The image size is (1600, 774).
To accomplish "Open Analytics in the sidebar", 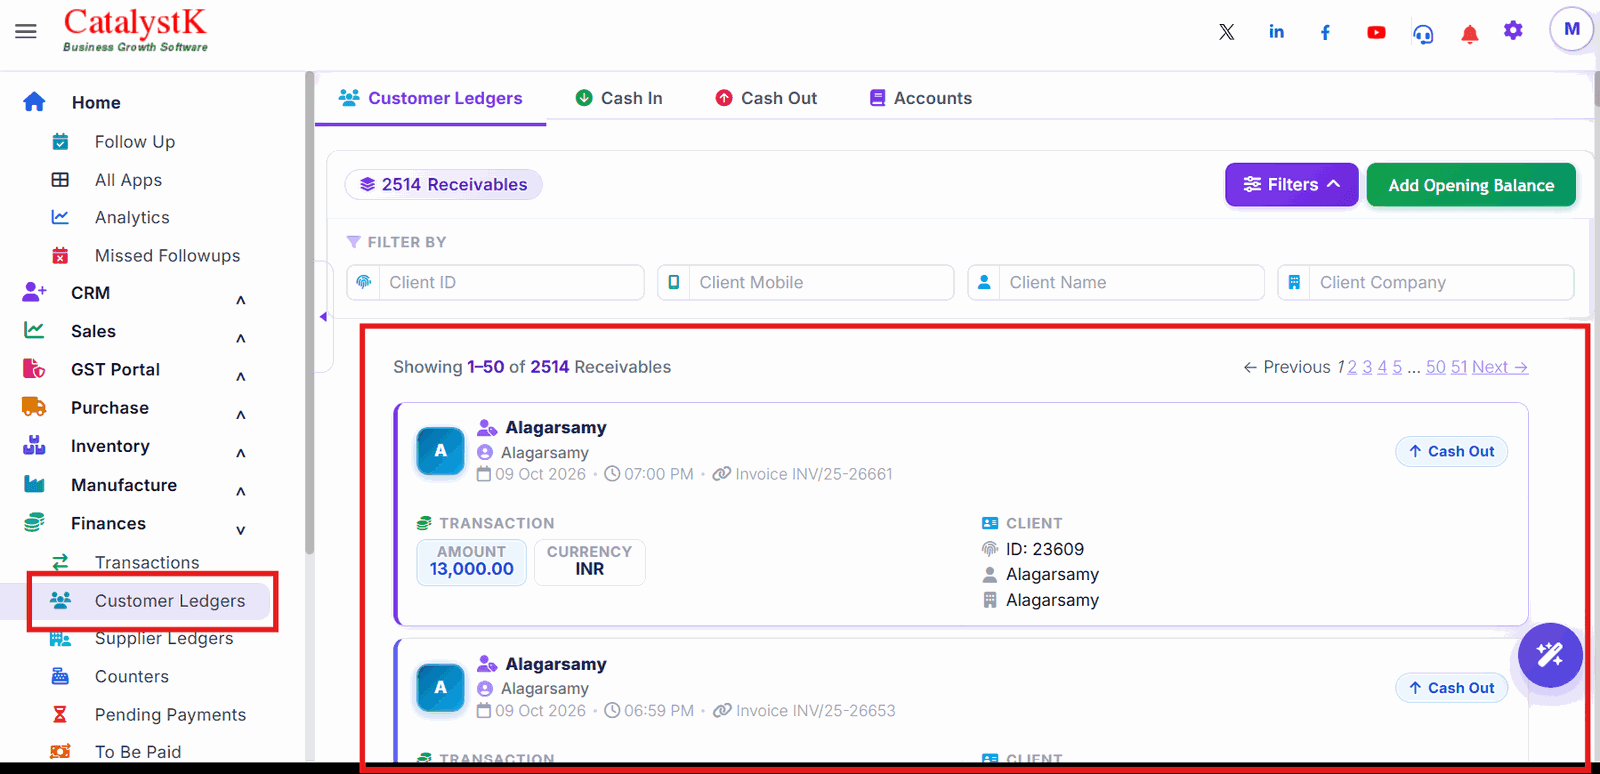I will 132,217.
